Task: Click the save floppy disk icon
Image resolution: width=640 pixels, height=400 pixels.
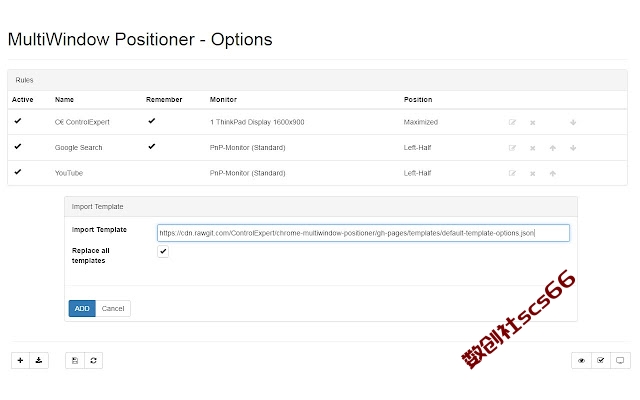Action: [x=75, y=360]
